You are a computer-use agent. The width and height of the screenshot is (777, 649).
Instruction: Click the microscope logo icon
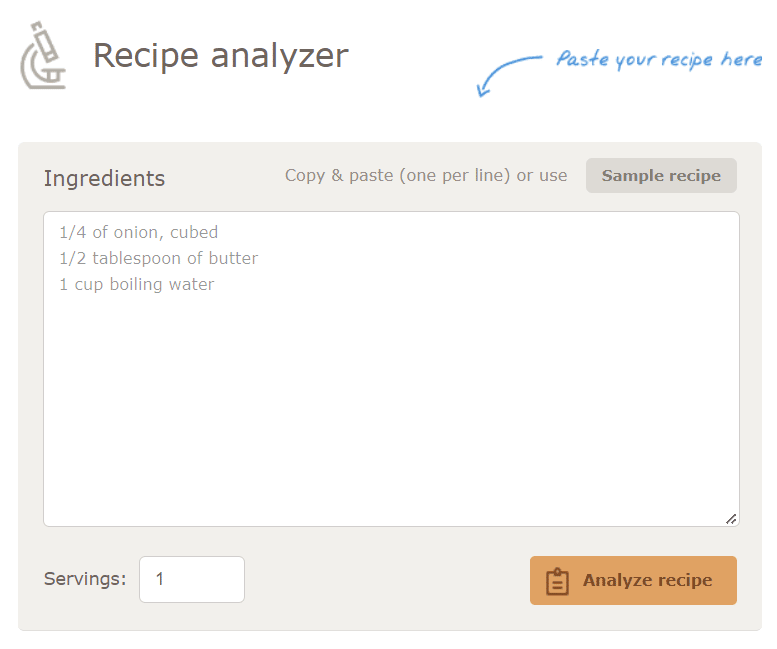43,55
